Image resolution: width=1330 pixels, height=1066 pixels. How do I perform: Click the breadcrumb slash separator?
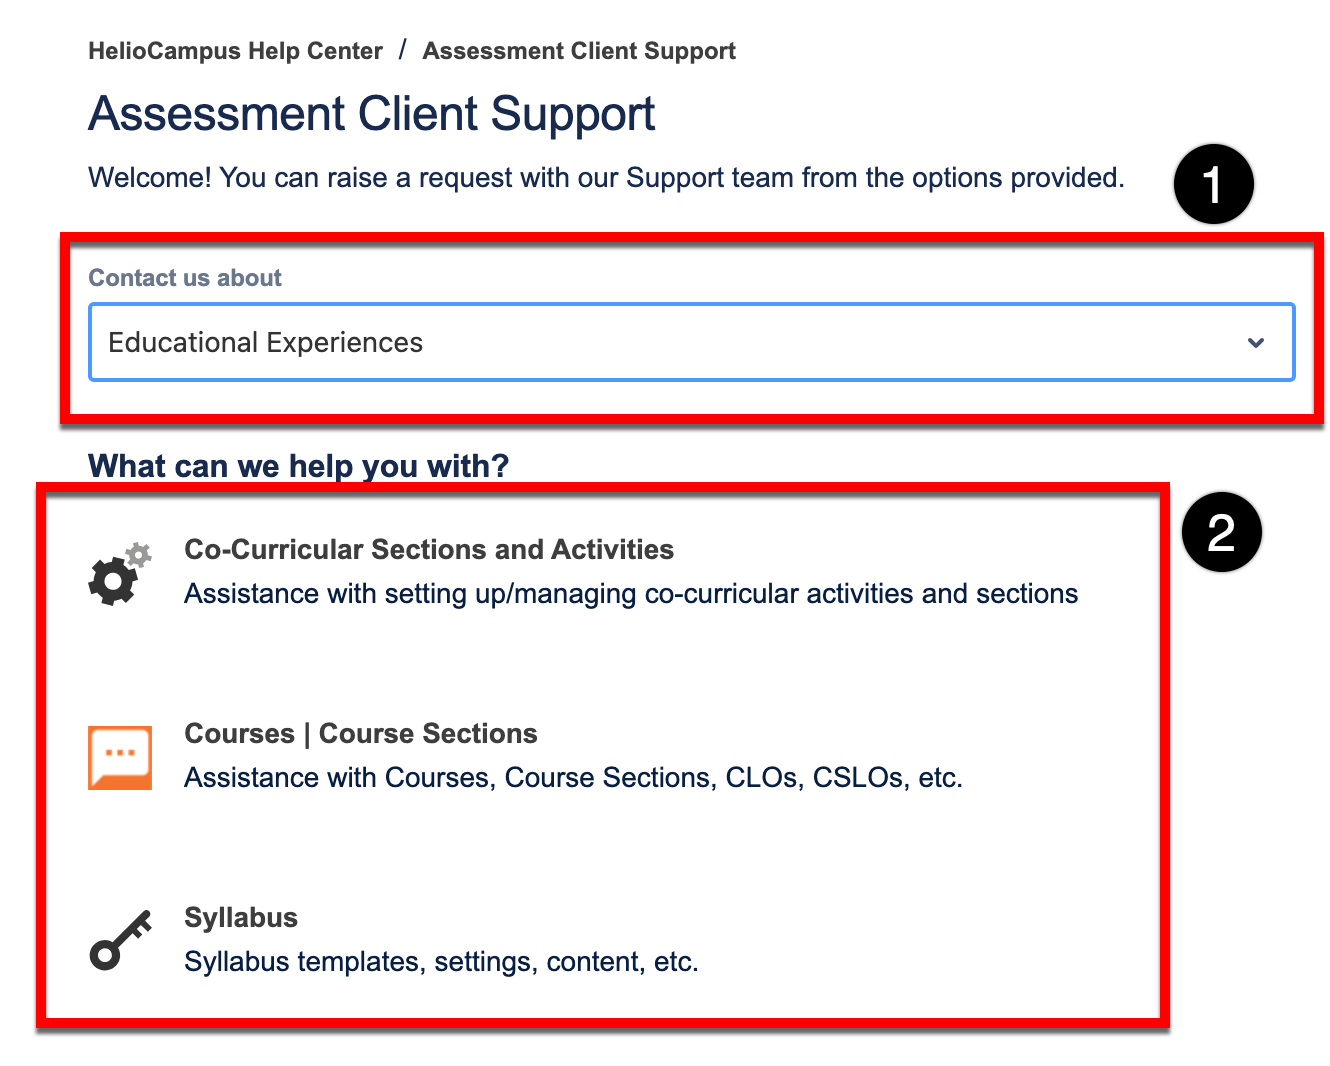[x=402, y=50]
